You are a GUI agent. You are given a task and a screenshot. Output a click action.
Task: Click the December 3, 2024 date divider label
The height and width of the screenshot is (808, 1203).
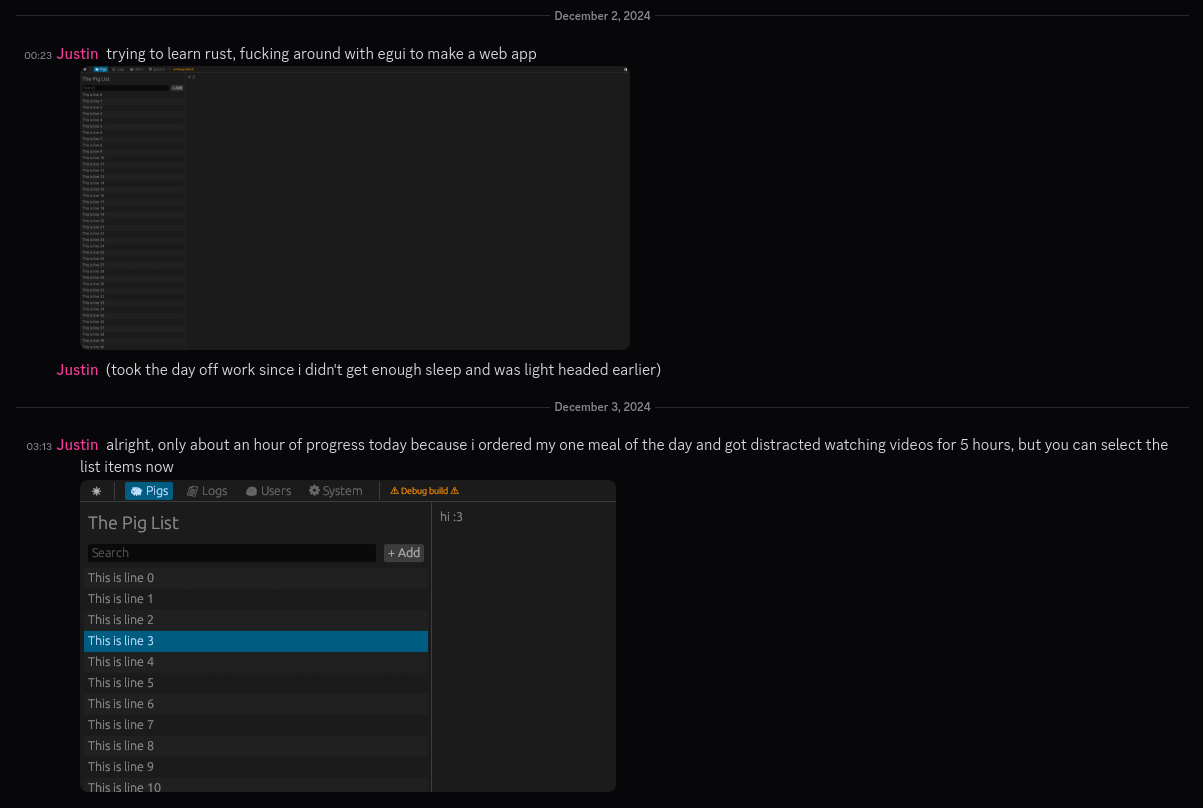[602, 407]
